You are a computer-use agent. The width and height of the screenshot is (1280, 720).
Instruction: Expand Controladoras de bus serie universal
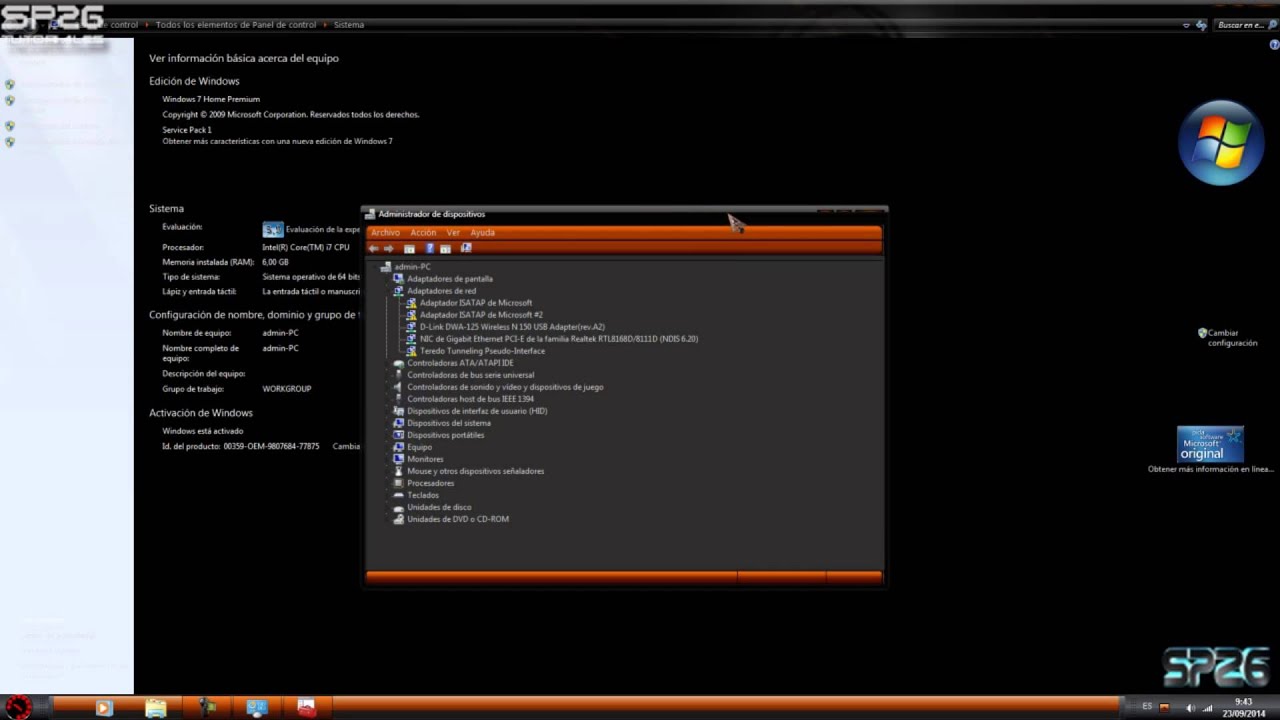(x=388, y=375)
